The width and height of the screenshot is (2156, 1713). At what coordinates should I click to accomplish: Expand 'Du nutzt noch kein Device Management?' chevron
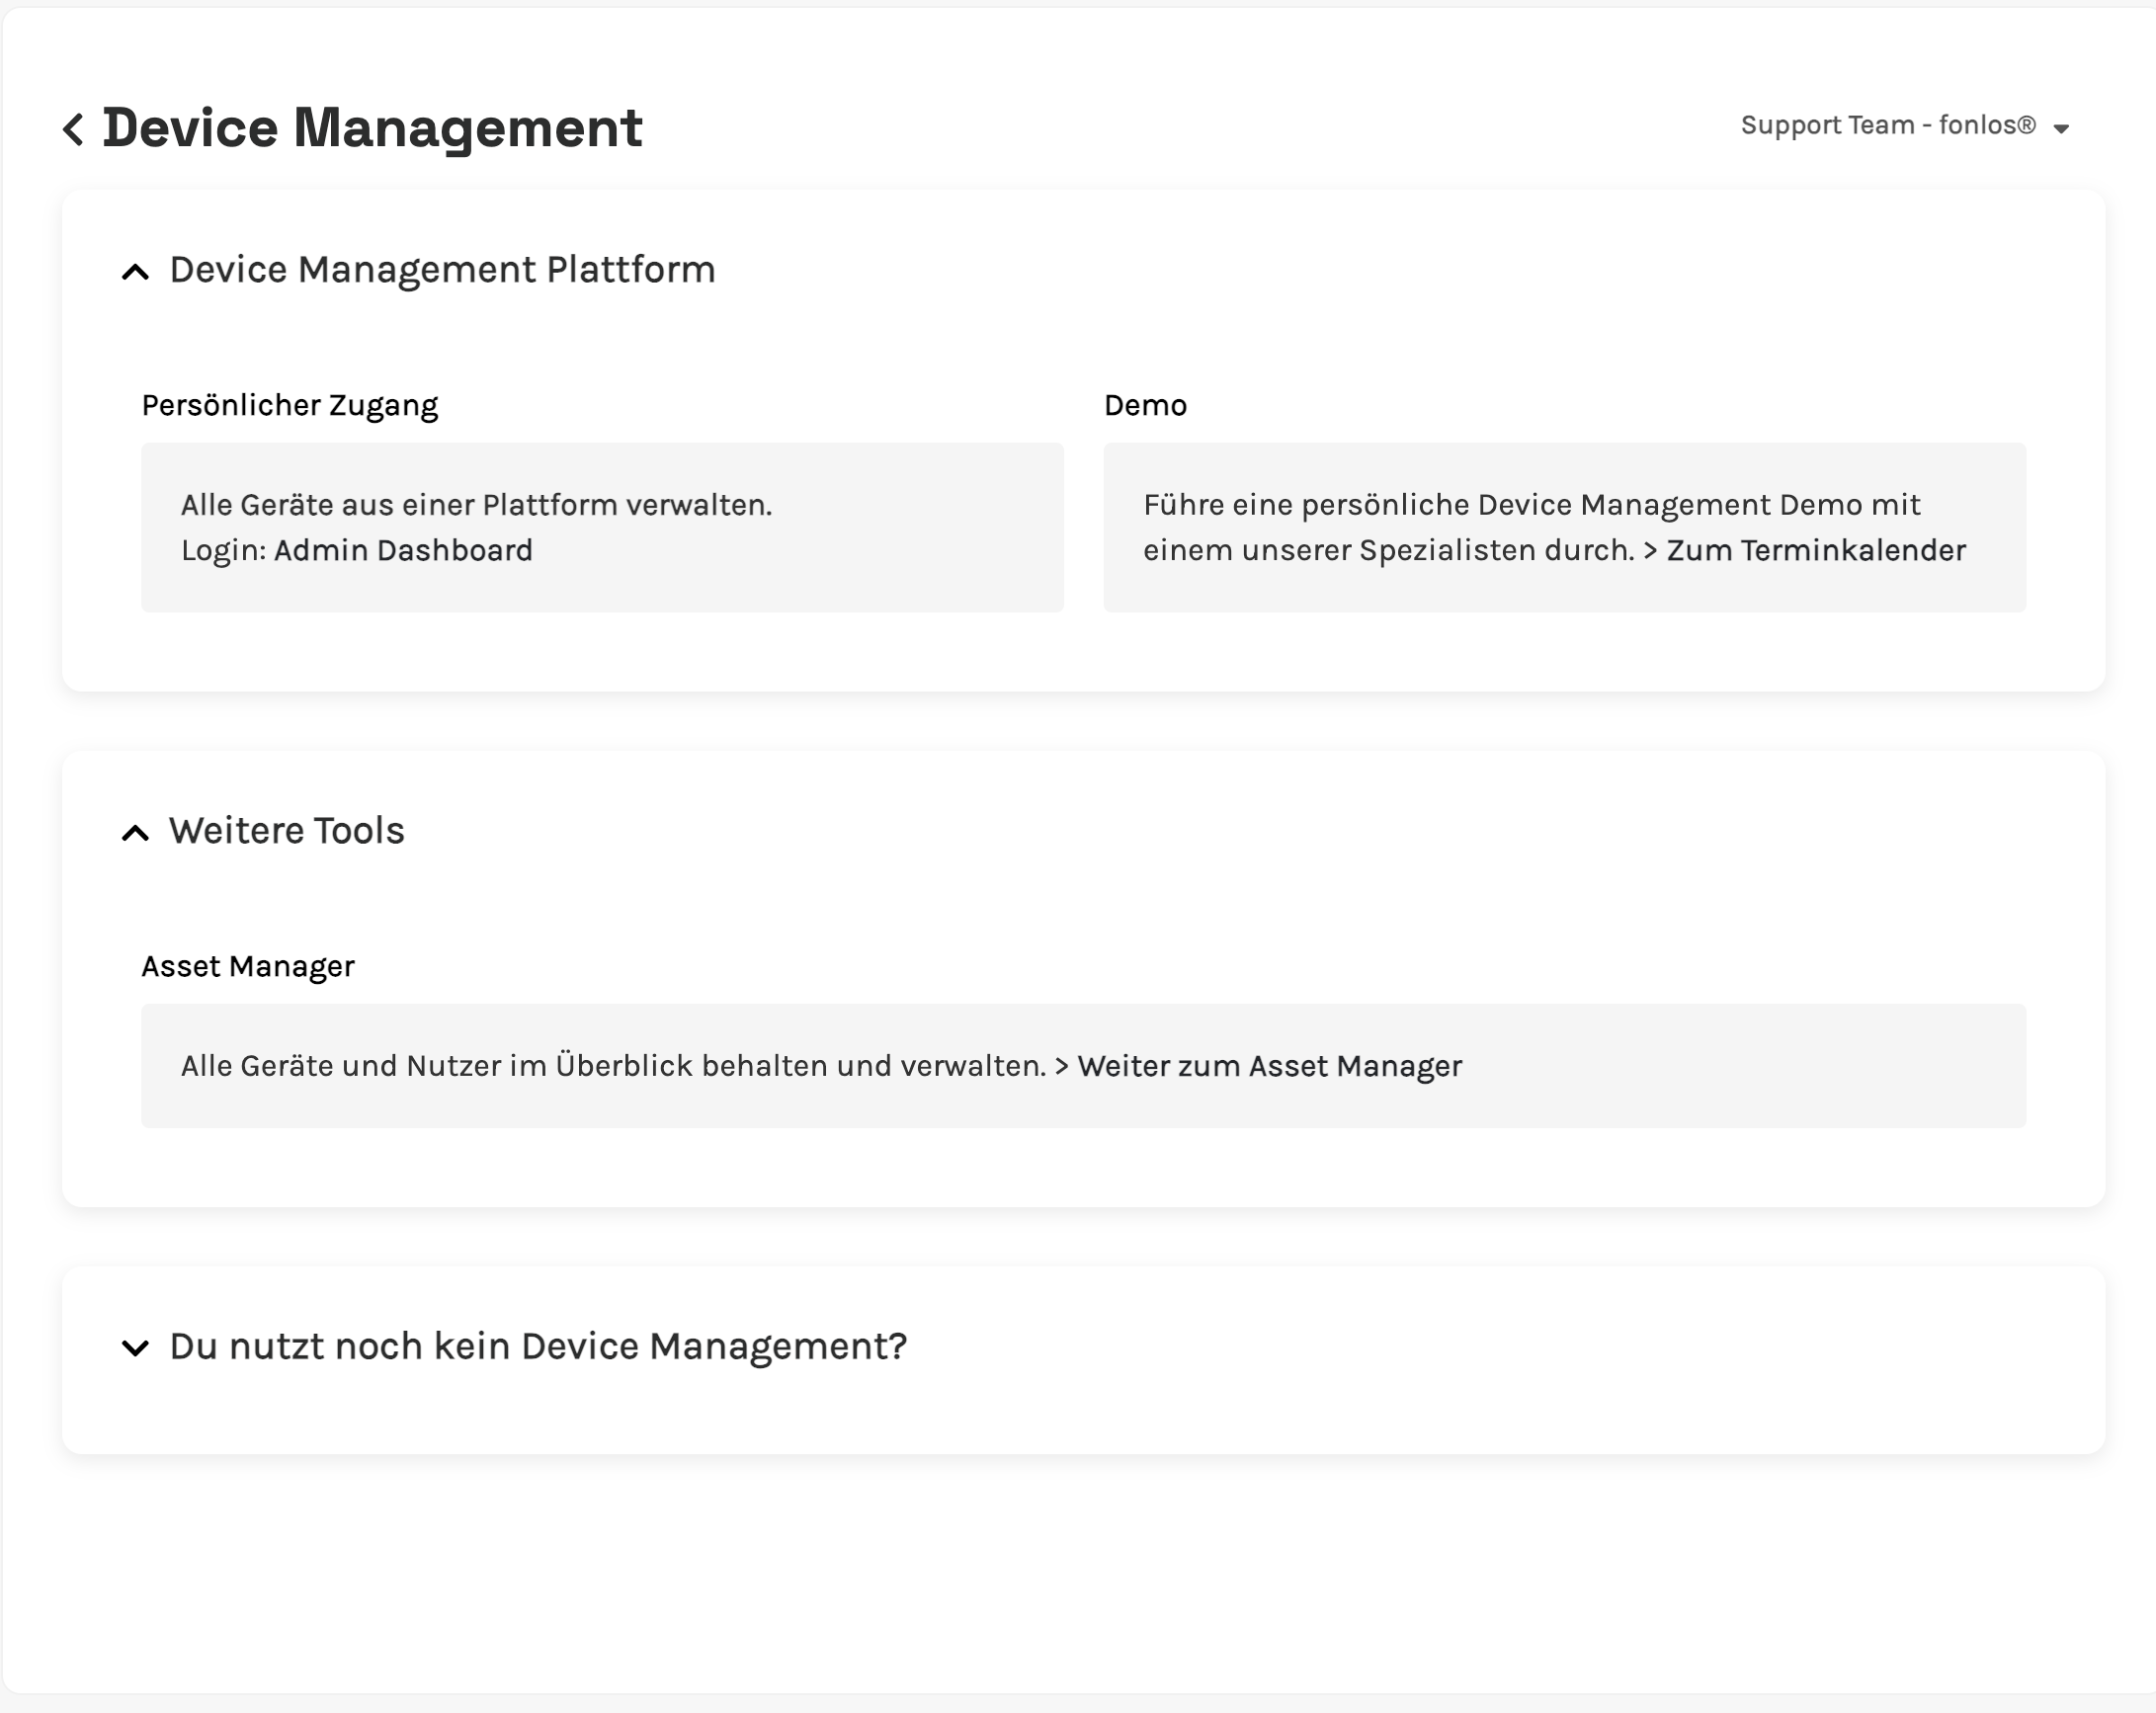[x=135, y=1348]
